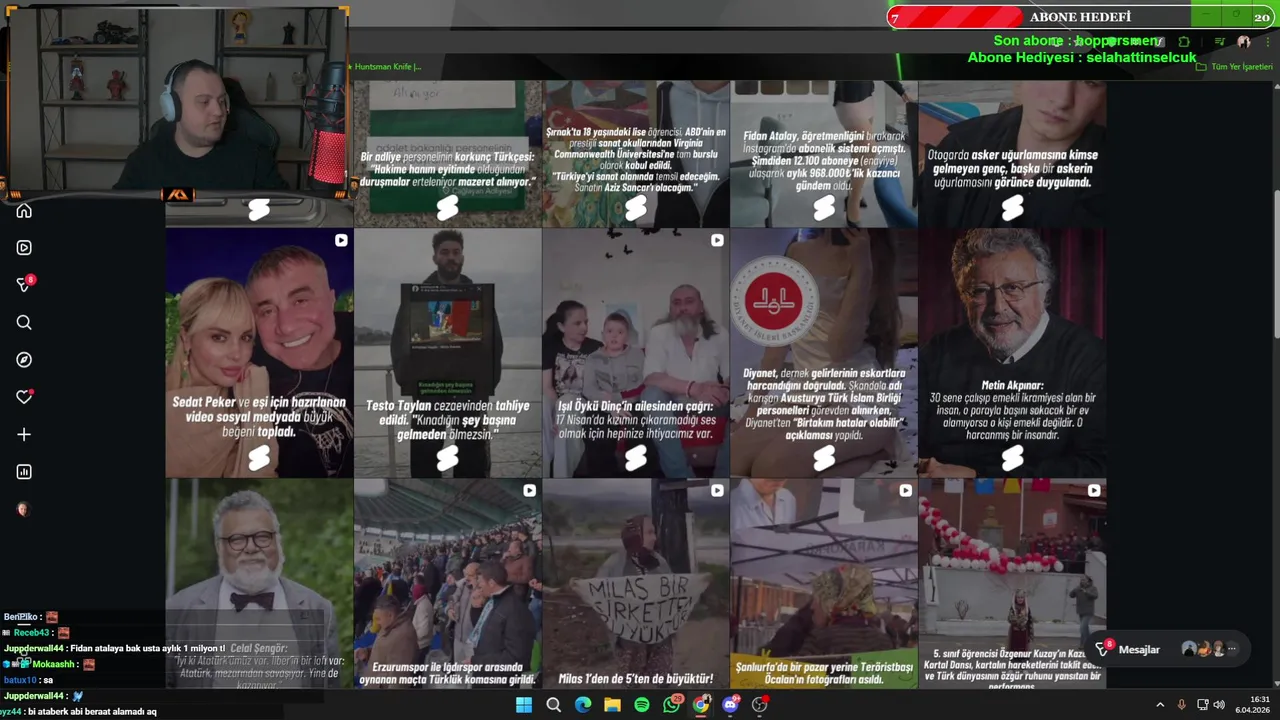1280x720 pixels.
Task: Click Jupperwall44 Fidan atalaya chat message
Action: pos(115,648)
